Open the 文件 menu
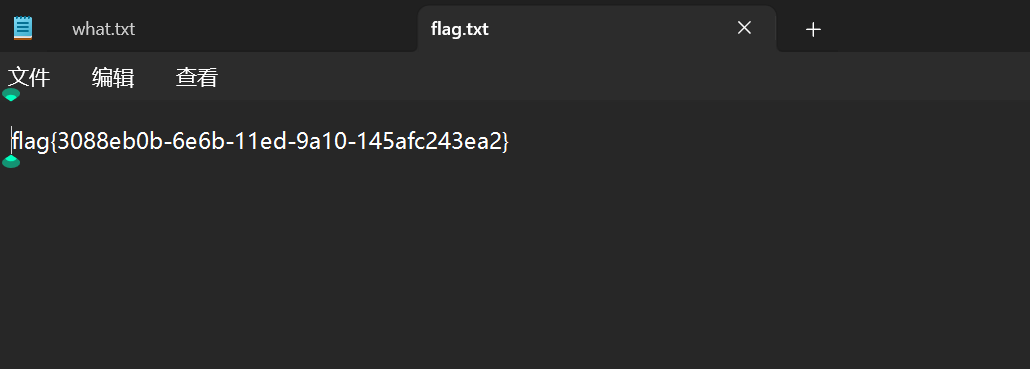 pos(29,77)
